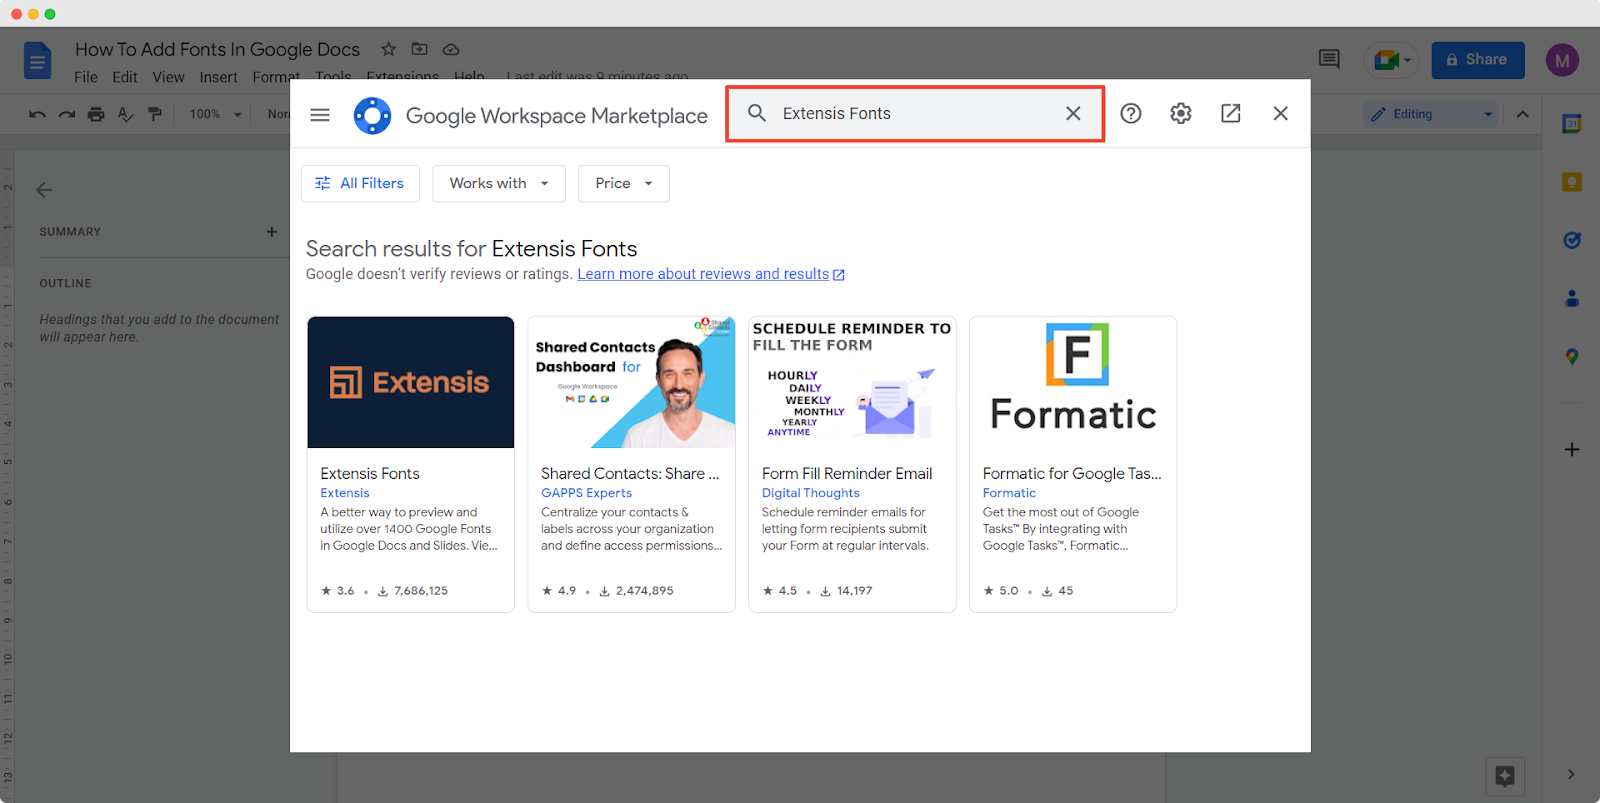Open the Calendar side panel
Image resolution: width=1600 pixels, height=803 pixels.
1572,124
